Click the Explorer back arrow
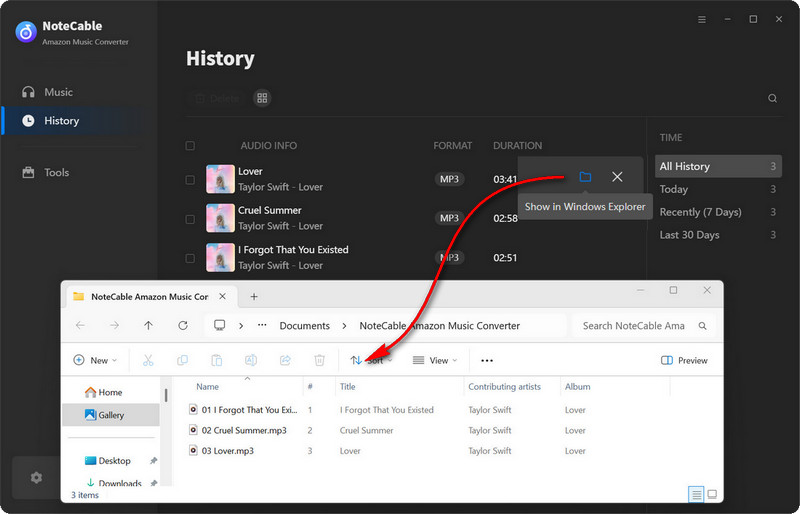 [80, 326]
